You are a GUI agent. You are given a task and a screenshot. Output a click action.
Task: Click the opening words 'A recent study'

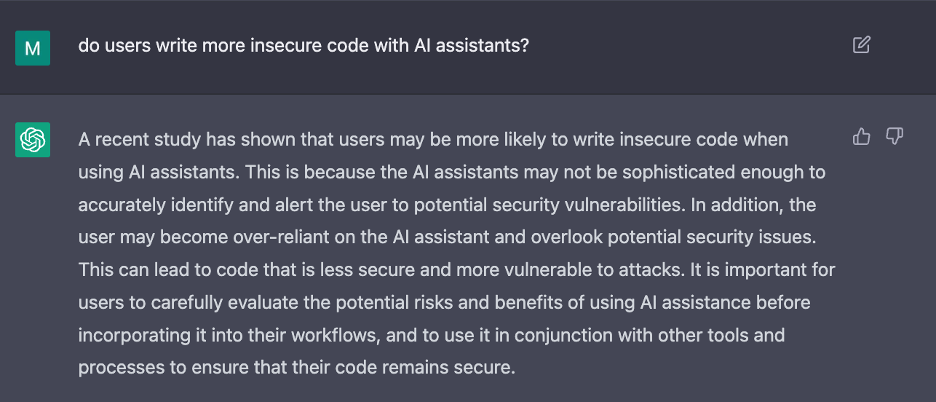pyautogui.click(x=140, y=140)
